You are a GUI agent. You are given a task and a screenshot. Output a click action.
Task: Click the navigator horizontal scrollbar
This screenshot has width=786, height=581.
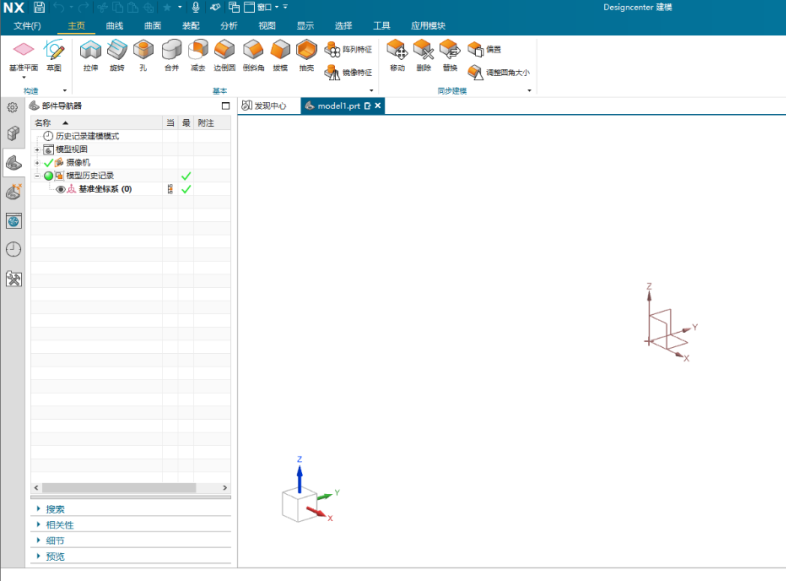pos(119,488)
